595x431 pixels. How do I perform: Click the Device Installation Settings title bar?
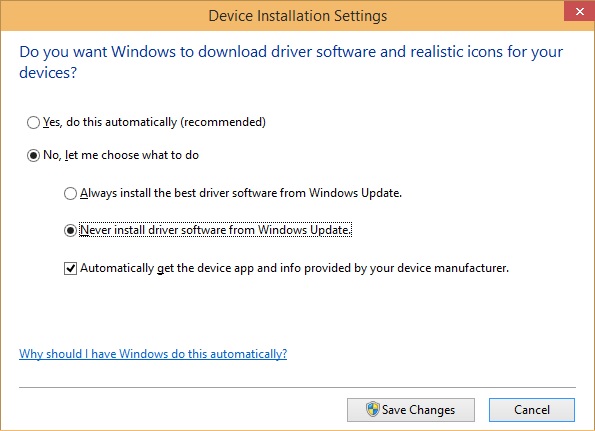coord(298,16)
